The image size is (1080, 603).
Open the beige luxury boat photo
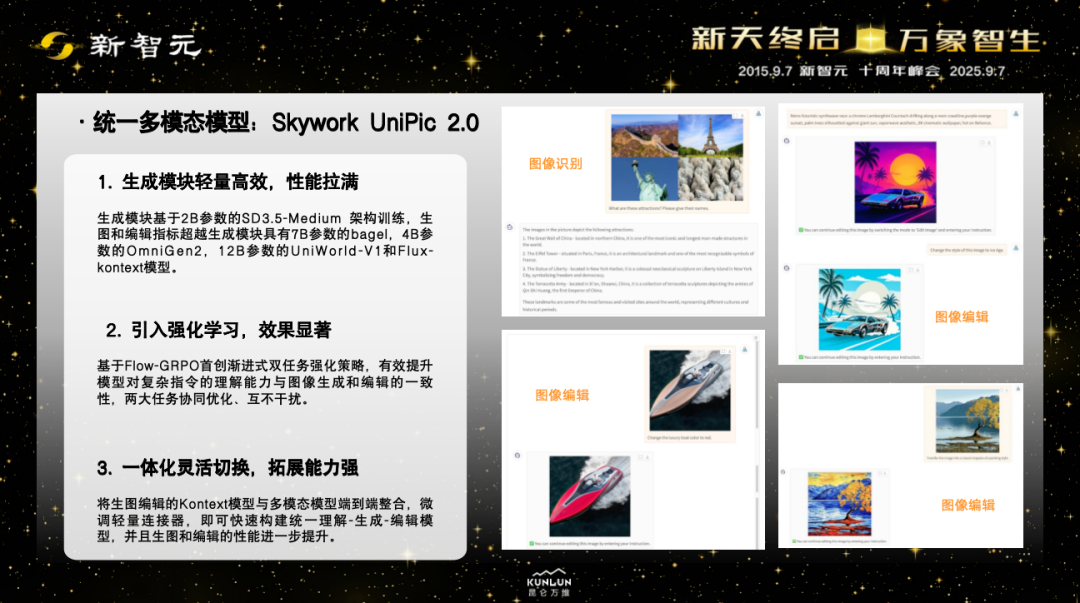pyautogui.click(x=689, y=391)
